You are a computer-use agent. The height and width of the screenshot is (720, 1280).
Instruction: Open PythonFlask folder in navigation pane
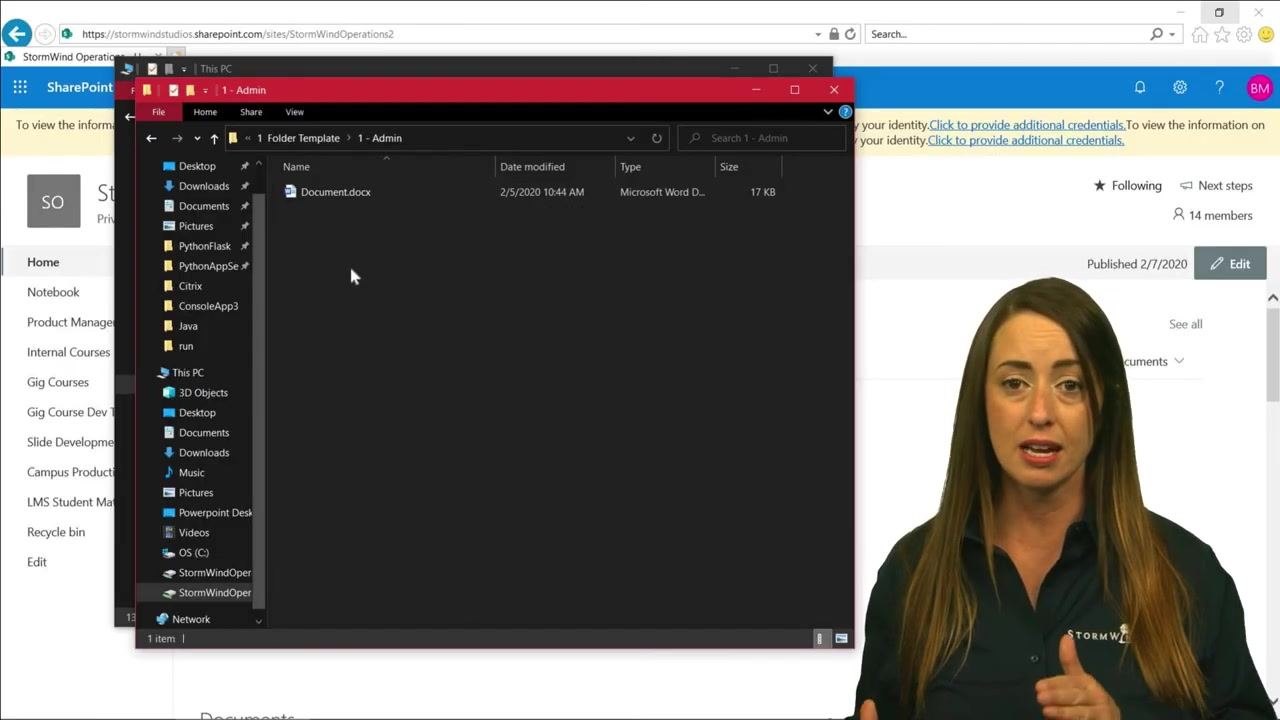[205, 246]
